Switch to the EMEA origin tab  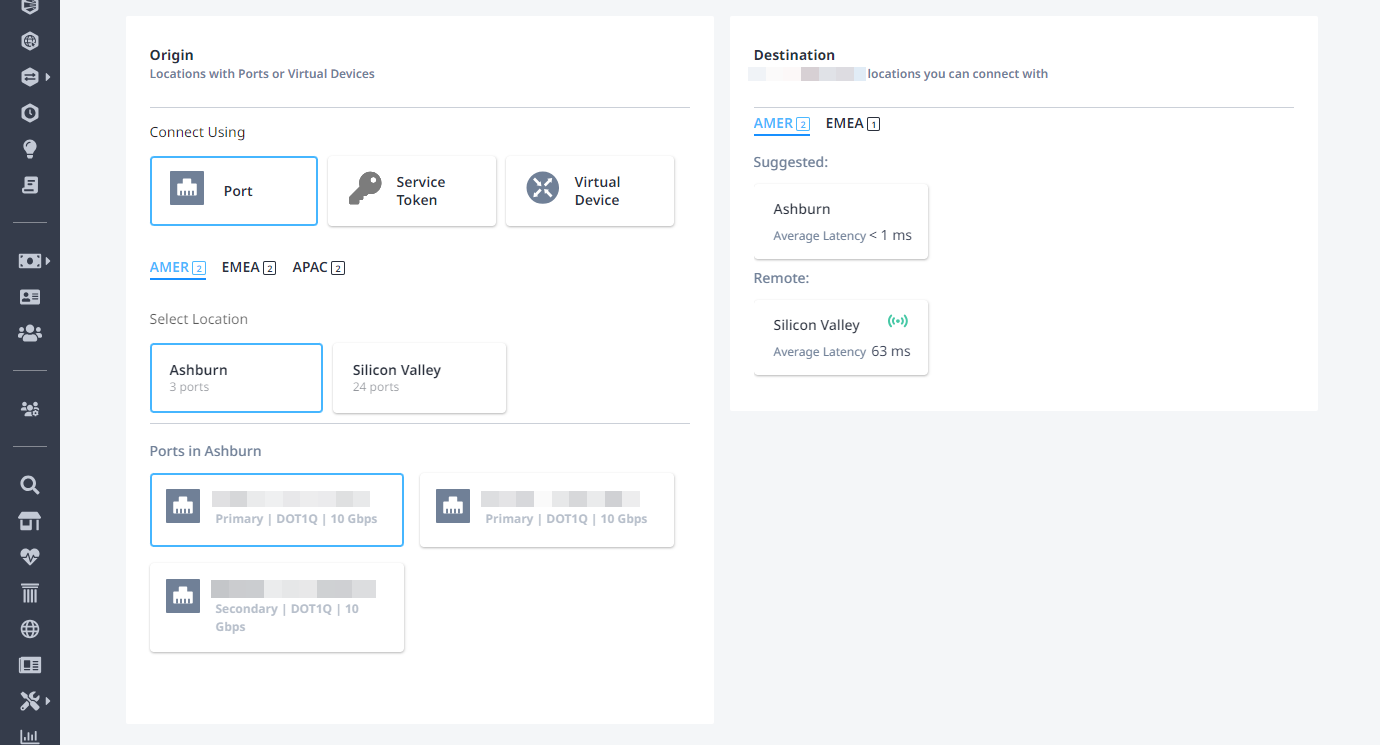(248, 268)
